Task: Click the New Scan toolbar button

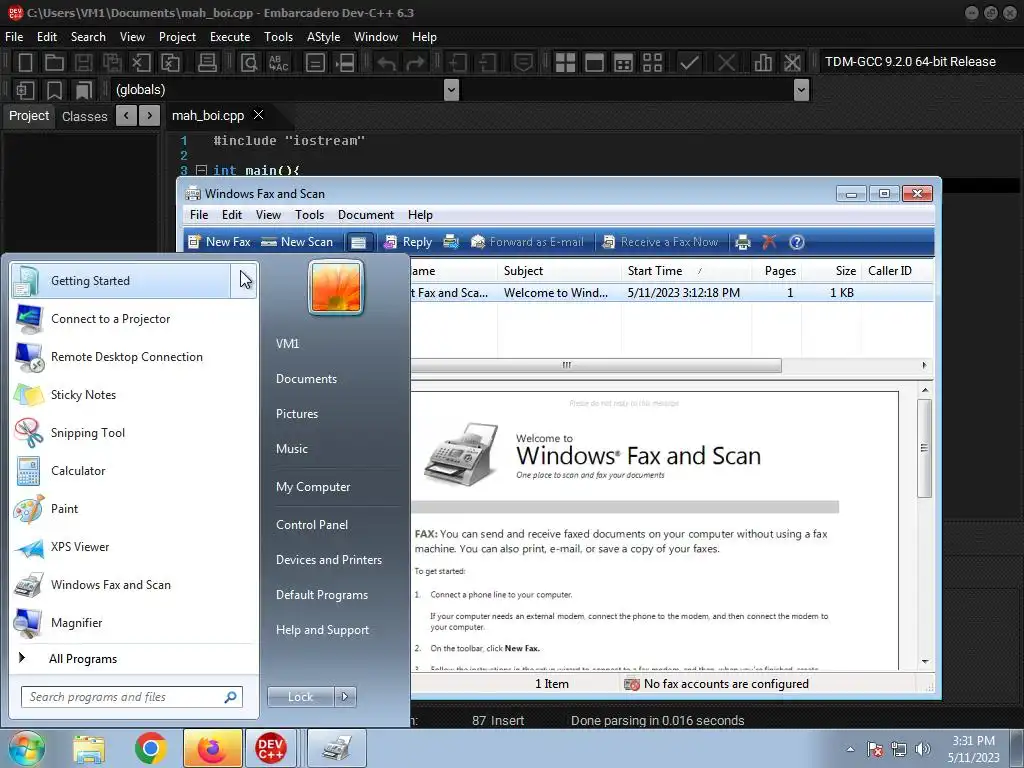Action: [x=296, y=242]
